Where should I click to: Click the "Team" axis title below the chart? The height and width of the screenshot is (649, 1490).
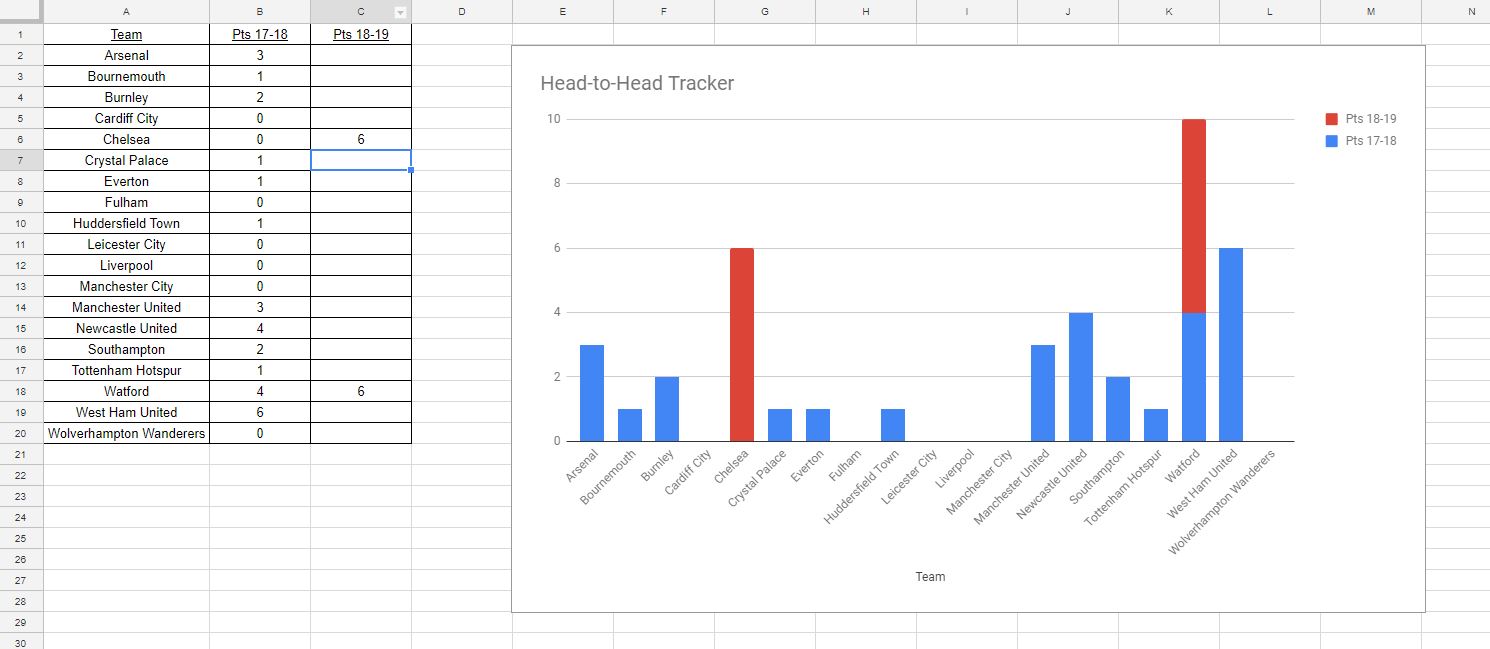[x=930, y=577]
